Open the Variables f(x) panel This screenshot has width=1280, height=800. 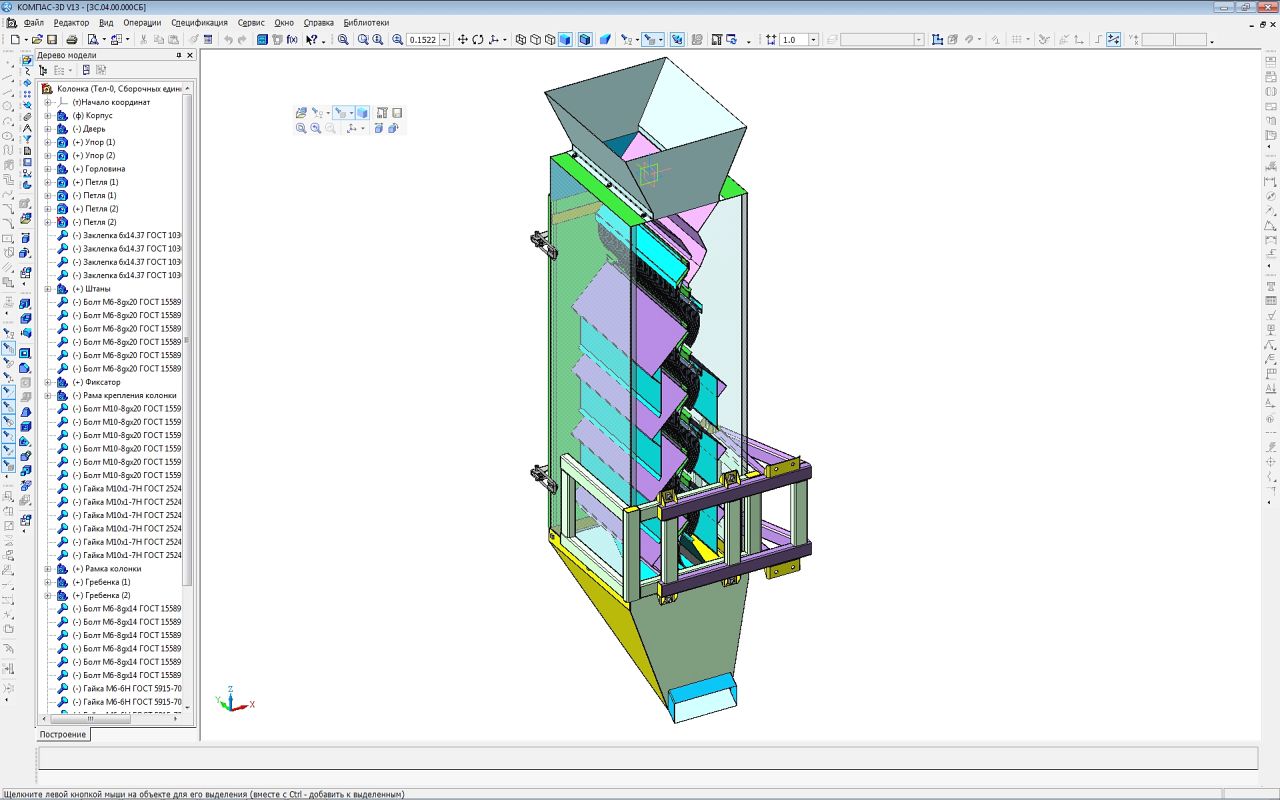pos(292,40)
